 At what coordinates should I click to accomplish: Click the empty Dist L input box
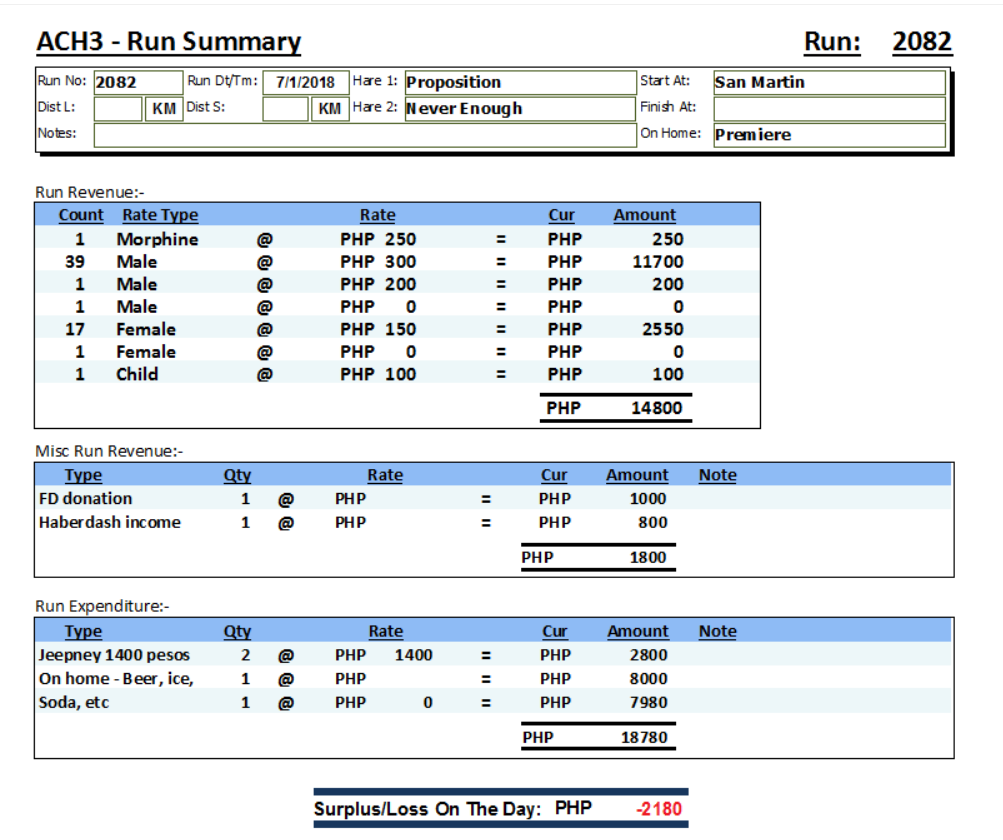(x=118, y=108)
